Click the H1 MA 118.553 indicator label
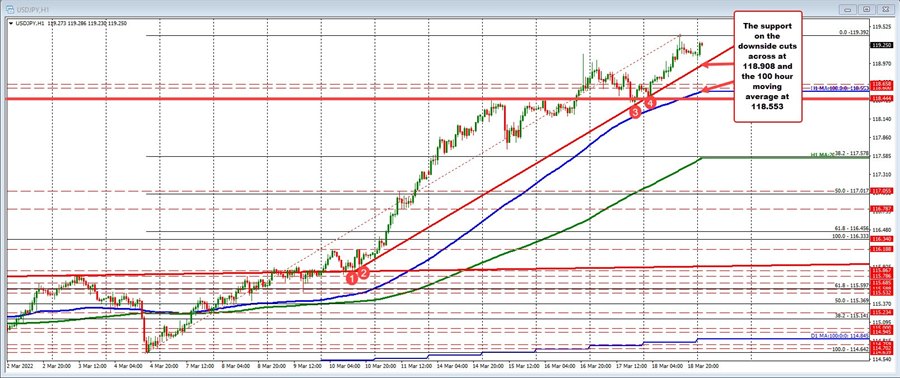 841,89
